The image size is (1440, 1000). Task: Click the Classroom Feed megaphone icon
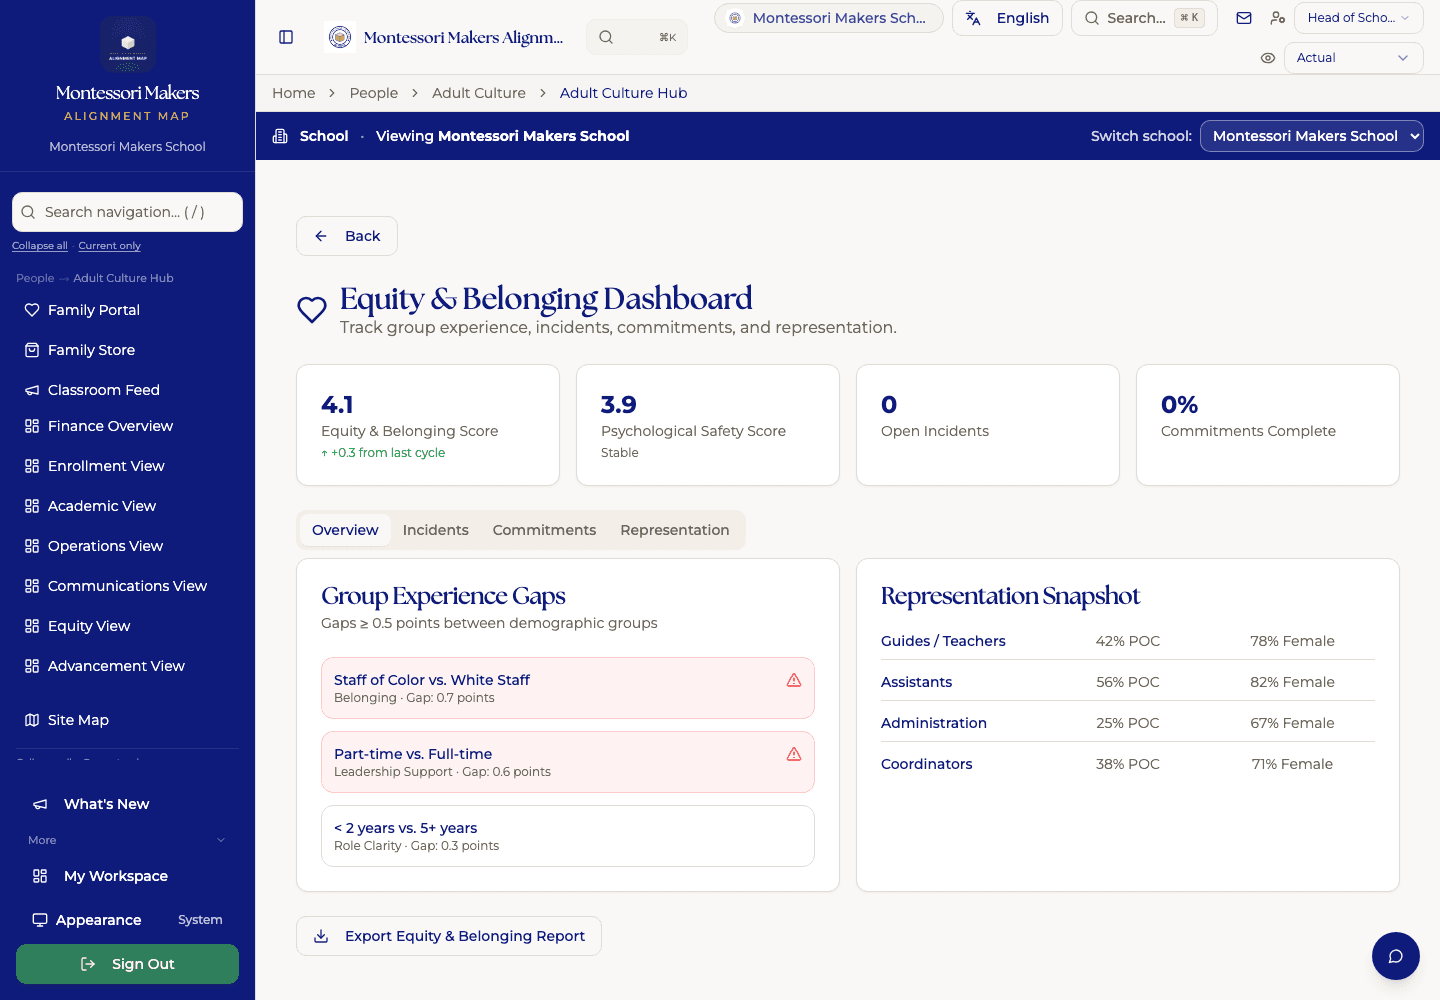coord(32,390)
